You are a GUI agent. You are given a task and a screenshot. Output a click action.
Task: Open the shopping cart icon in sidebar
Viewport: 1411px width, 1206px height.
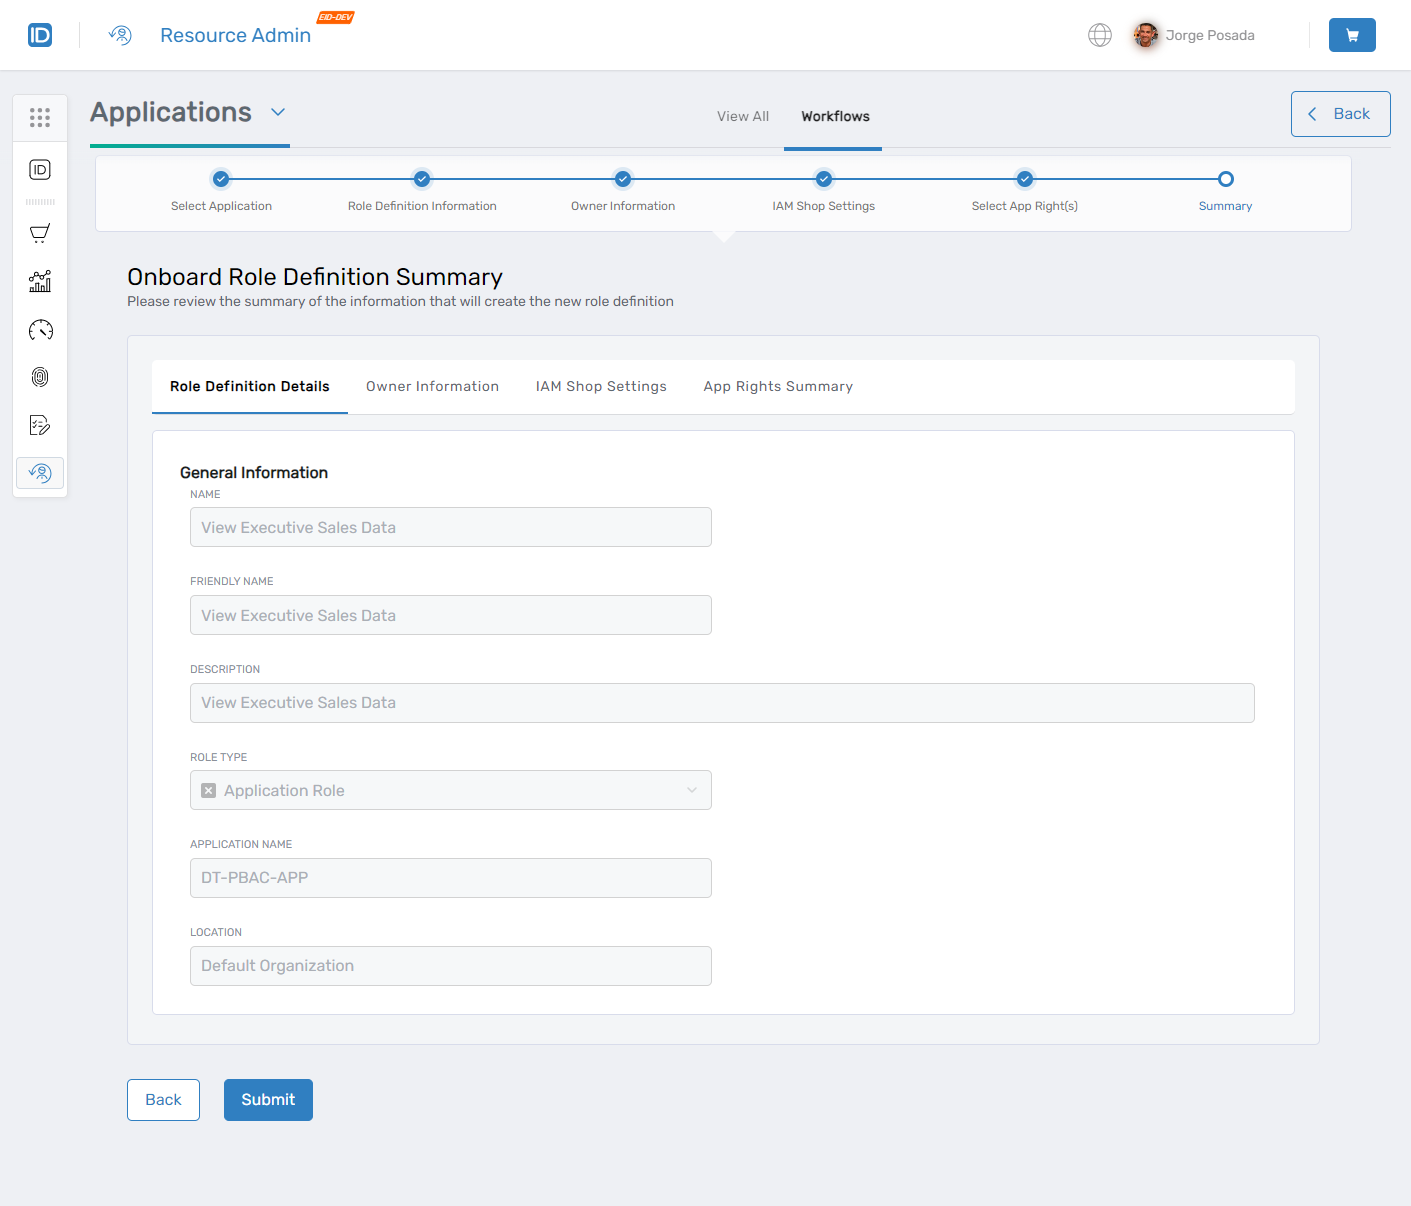point(40,234)
